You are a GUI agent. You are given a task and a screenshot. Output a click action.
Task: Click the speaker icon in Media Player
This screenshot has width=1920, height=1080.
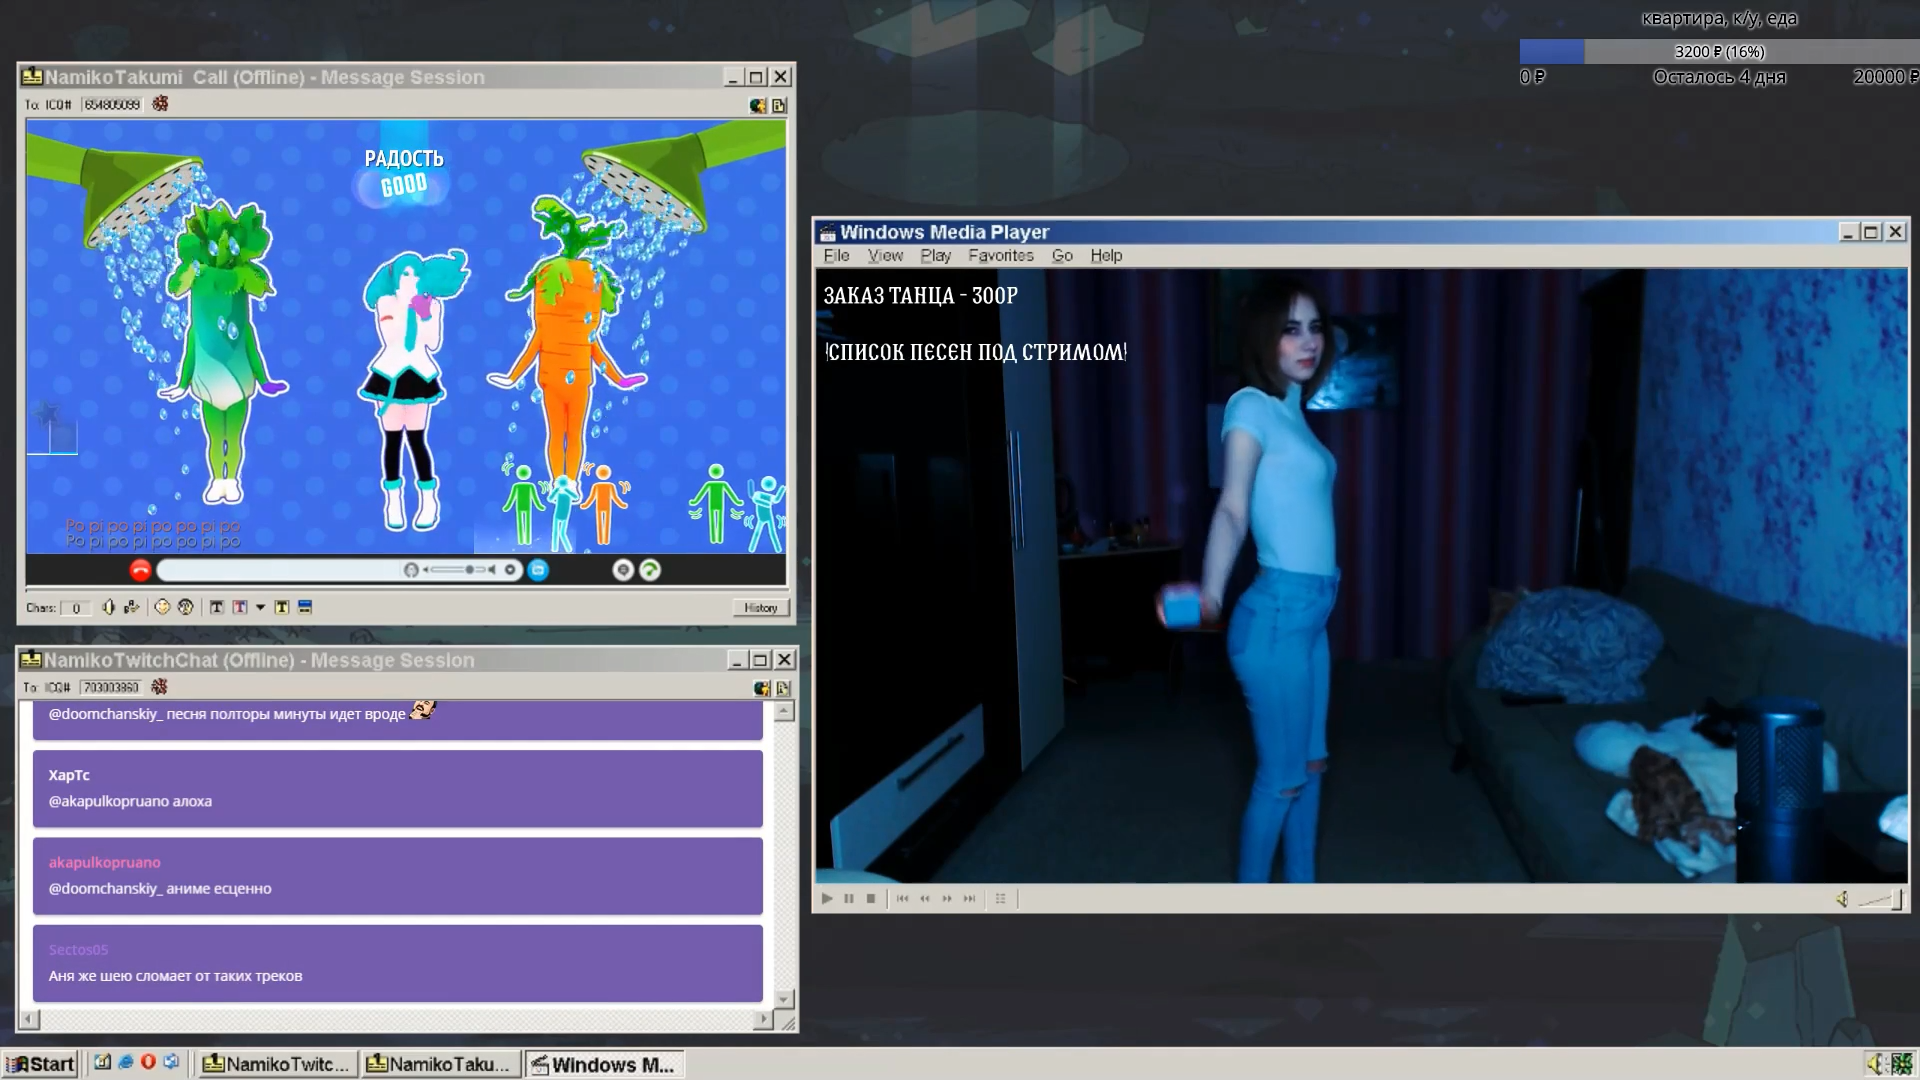[x=1842, y=899]
